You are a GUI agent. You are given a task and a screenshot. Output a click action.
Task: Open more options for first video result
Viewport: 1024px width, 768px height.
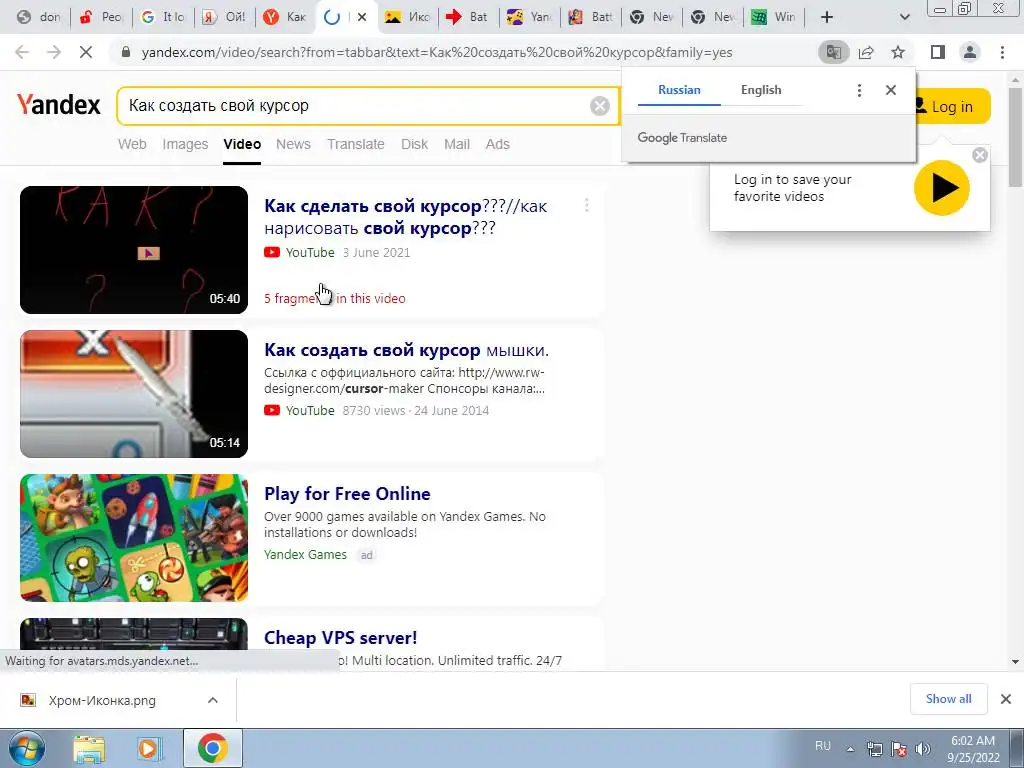click(586, 206)
